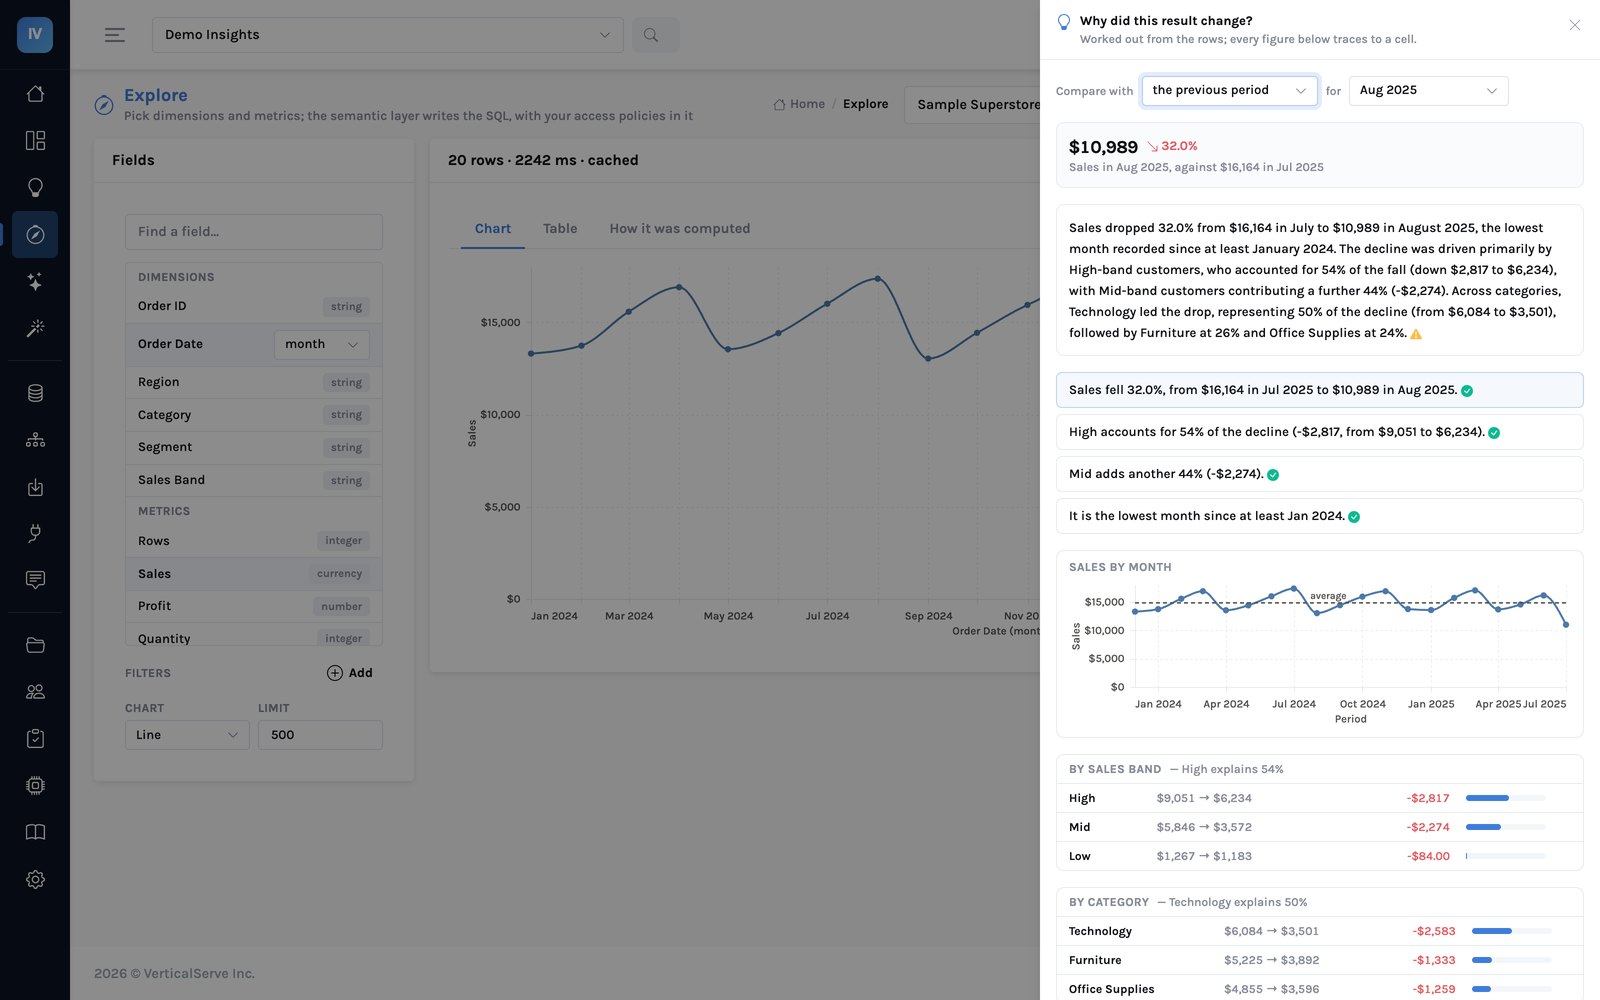This screenshot has width=1600, height=1000.
Task: Select the Profit metric field
Action: coord(254,606)
